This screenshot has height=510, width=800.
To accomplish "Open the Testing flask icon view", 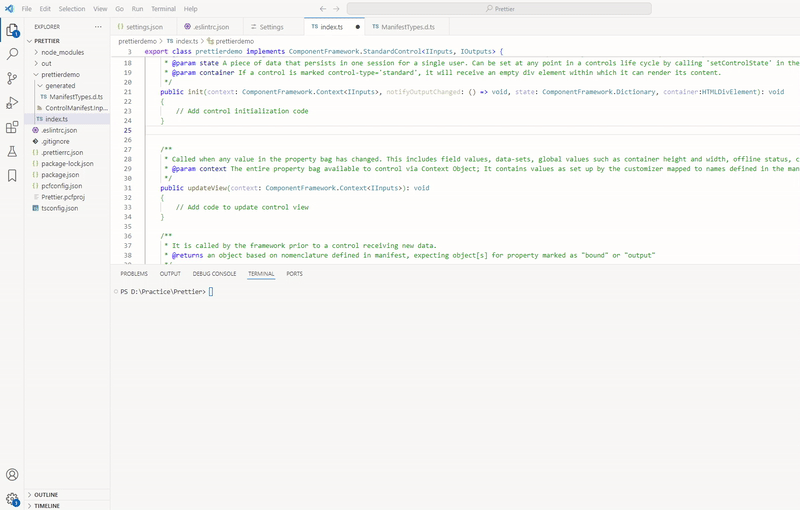I will [x=12, y=152].
